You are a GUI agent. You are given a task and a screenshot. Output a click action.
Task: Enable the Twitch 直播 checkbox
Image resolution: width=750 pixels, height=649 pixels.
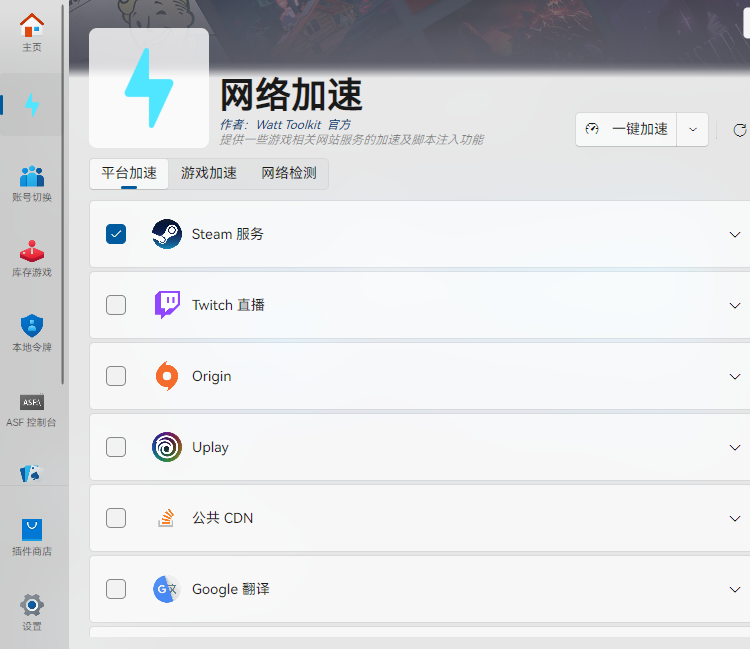pos(116,305)
